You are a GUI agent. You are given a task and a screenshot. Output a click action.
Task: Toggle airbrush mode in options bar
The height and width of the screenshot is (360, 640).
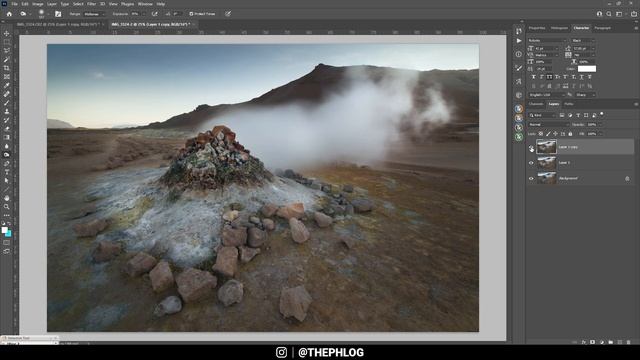click(x=154, y=14)
